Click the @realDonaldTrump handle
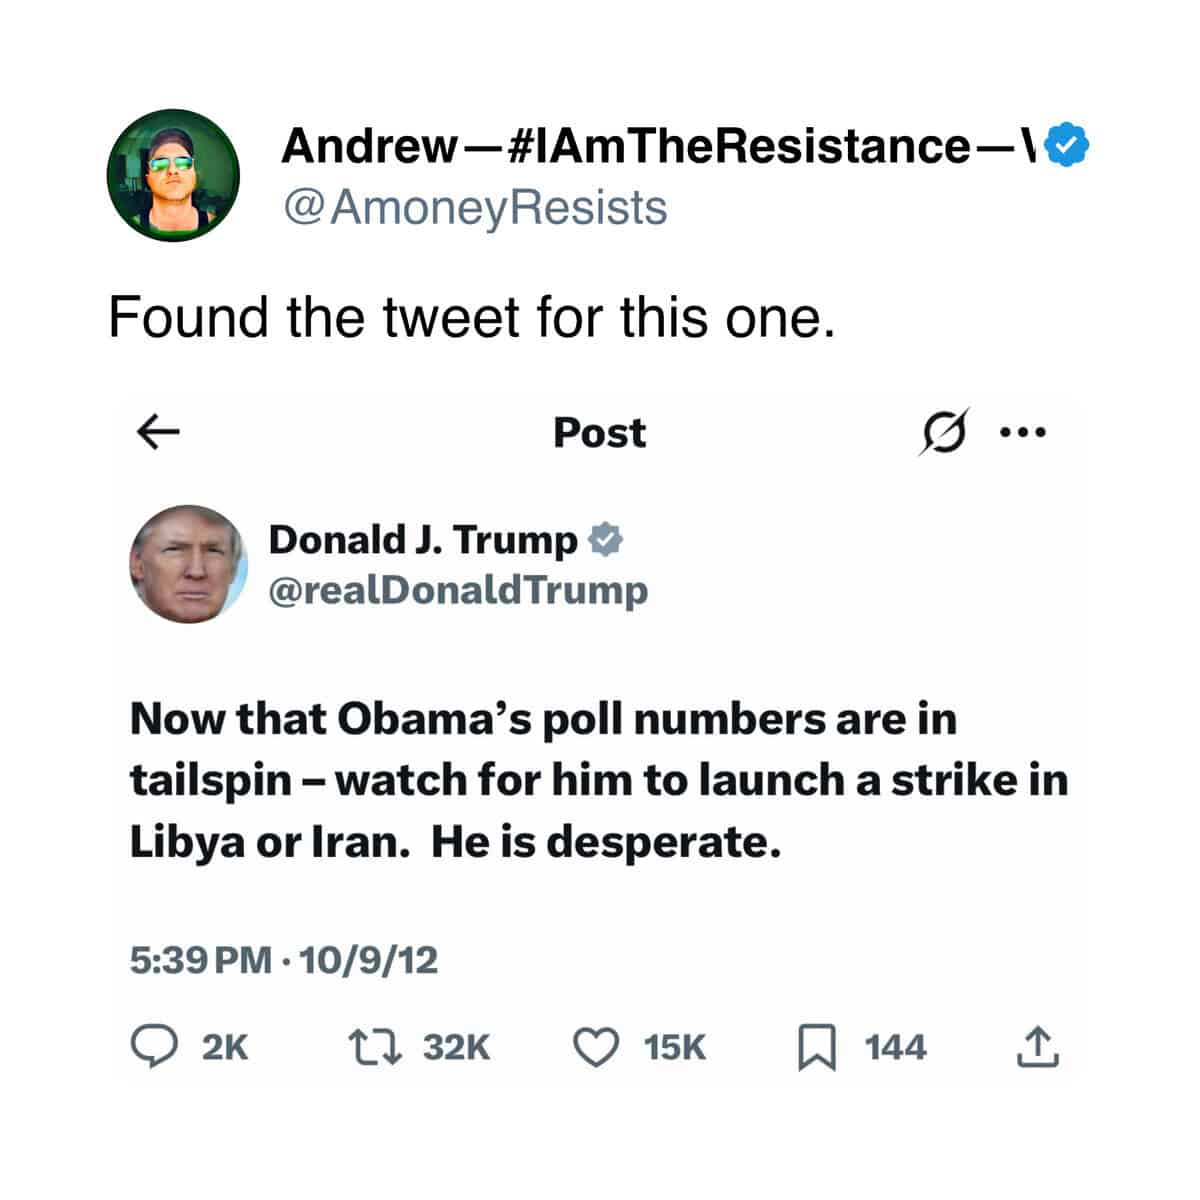 [458, 590]
